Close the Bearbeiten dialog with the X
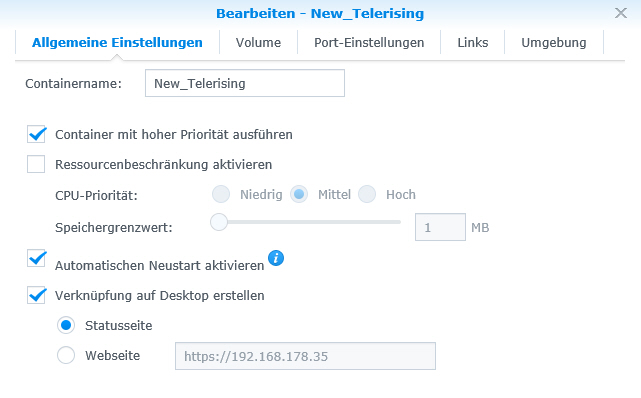Image resolution: width=641 pixels, height=398 pixels. click(x=621, y=13)
